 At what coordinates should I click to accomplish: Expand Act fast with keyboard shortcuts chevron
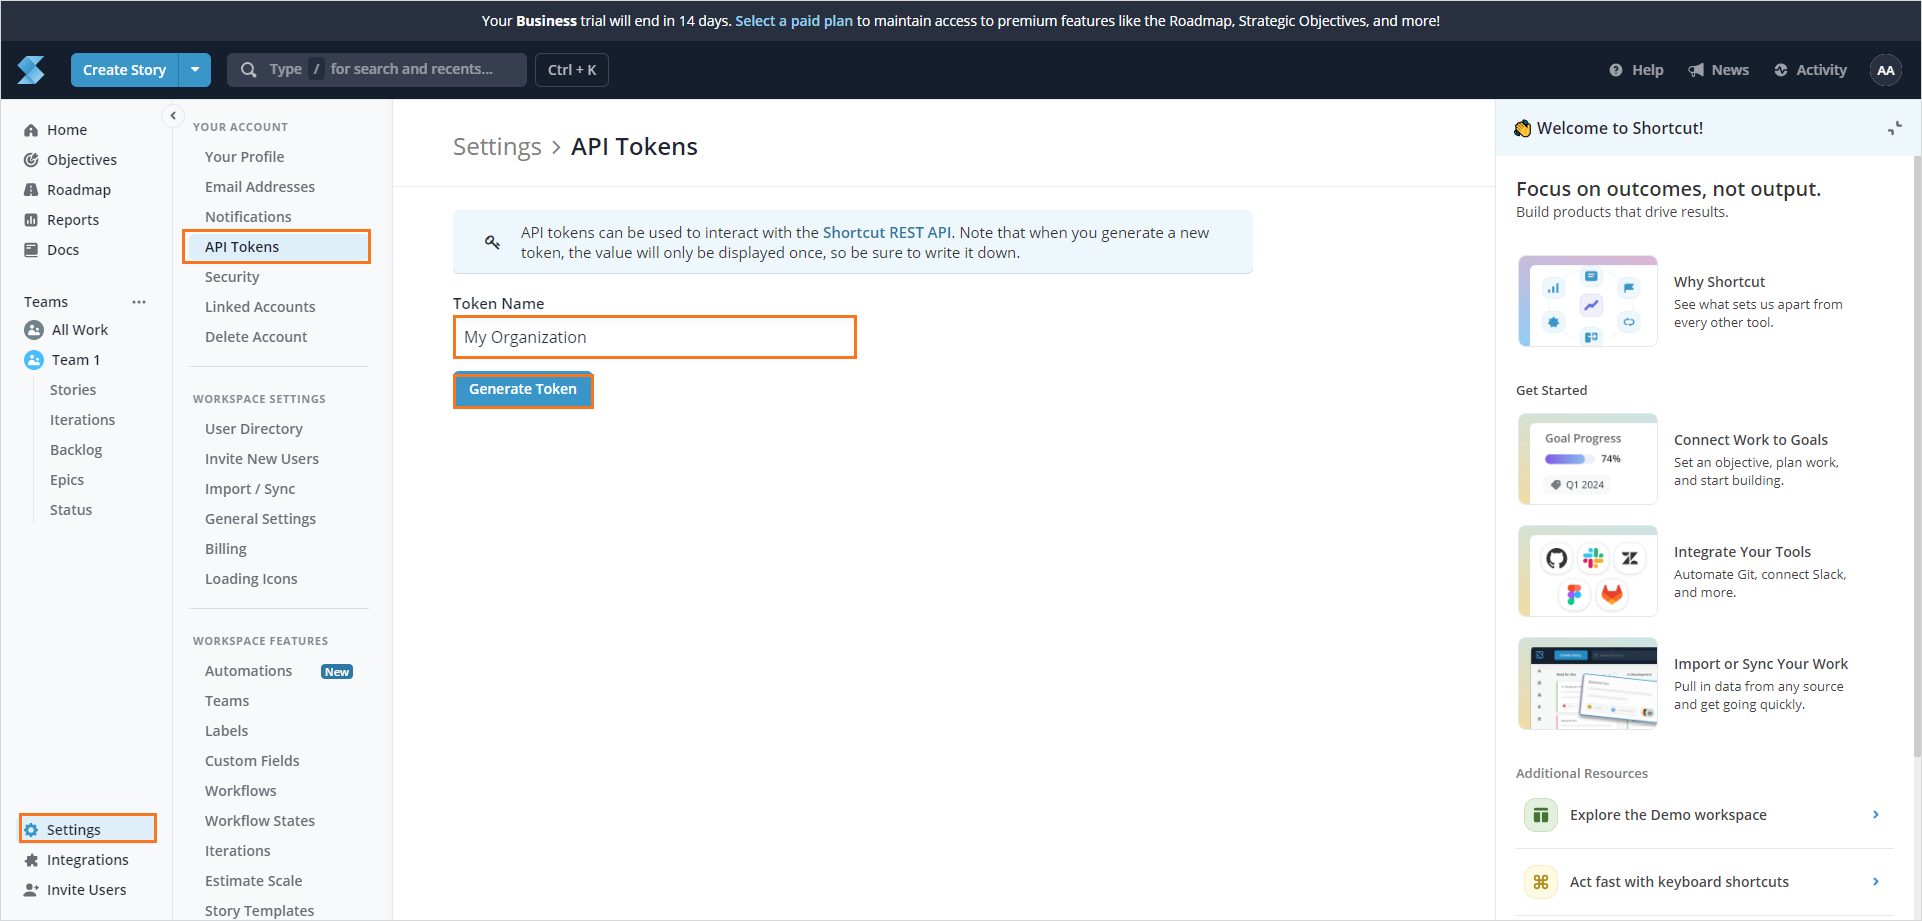click(1876, 882)
